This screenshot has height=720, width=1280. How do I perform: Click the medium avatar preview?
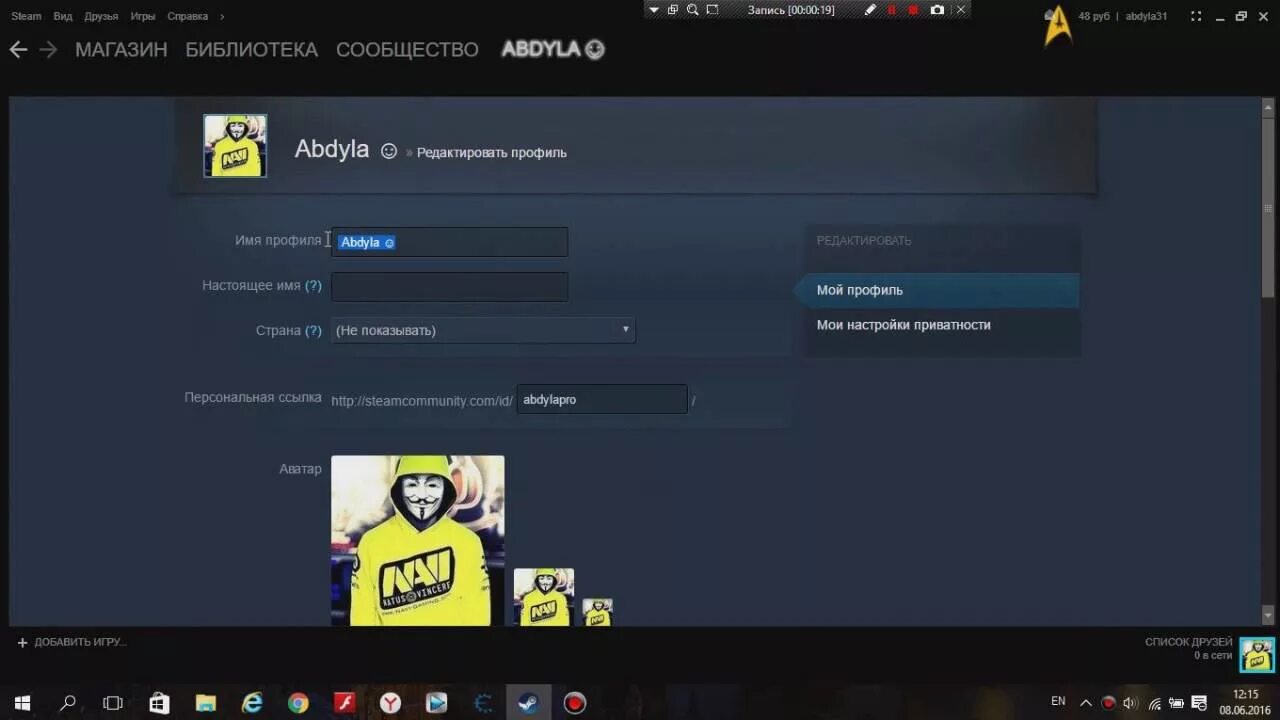coord(544,598)
